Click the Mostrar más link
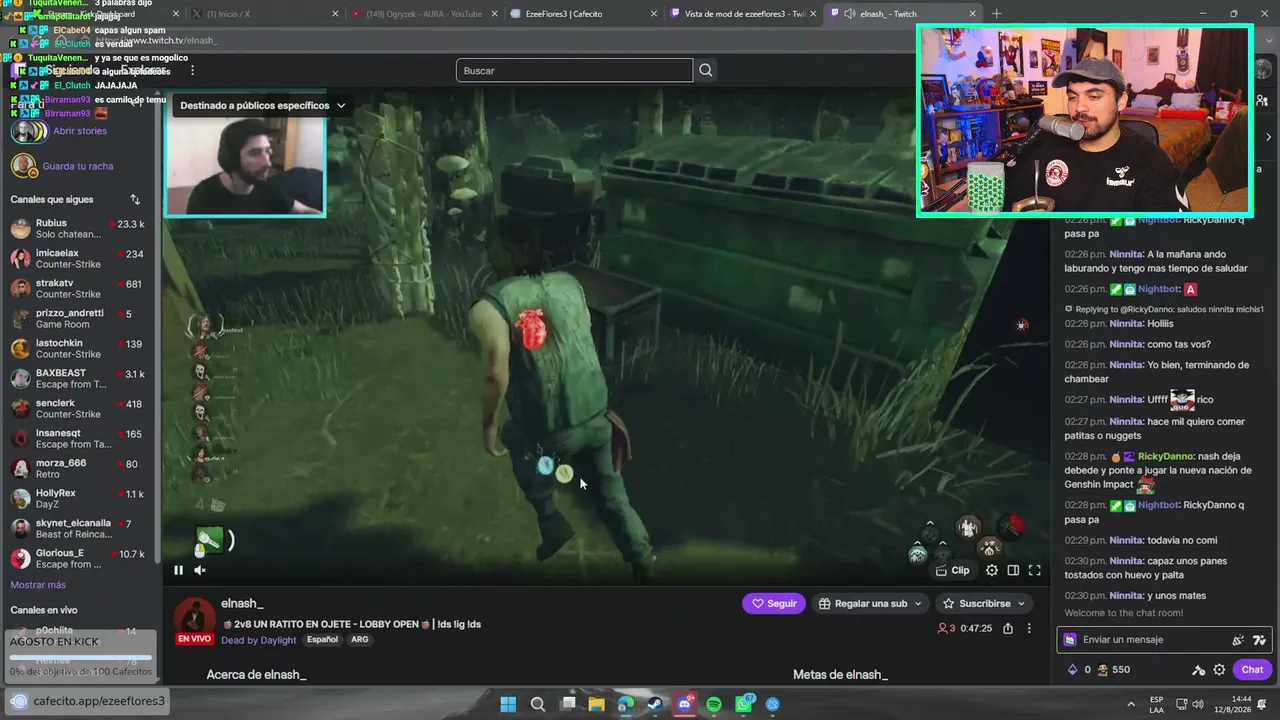 38,585
